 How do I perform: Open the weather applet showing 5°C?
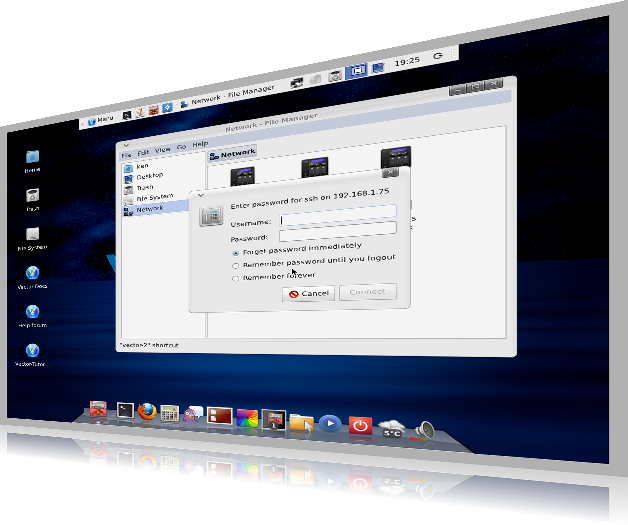391,429
